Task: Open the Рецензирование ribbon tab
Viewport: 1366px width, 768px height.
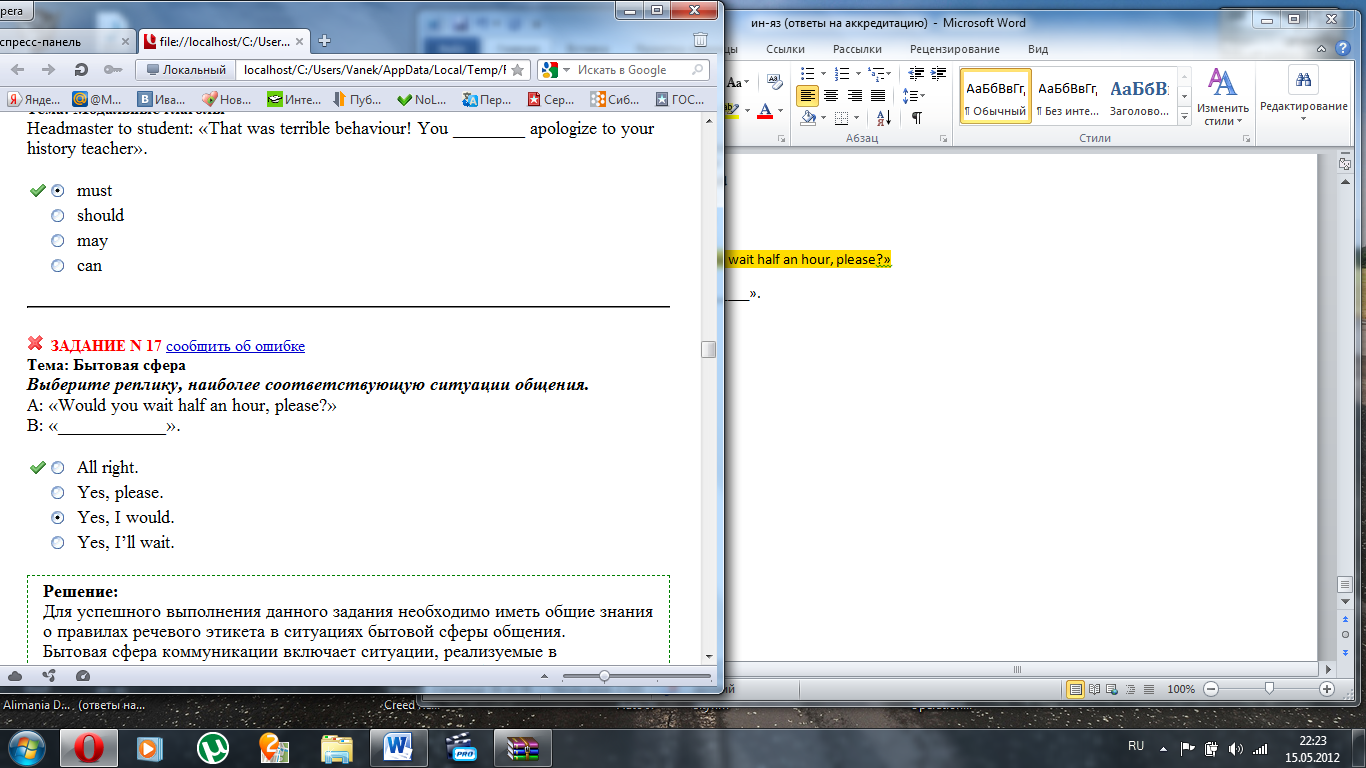Action: tap(954, 49)
